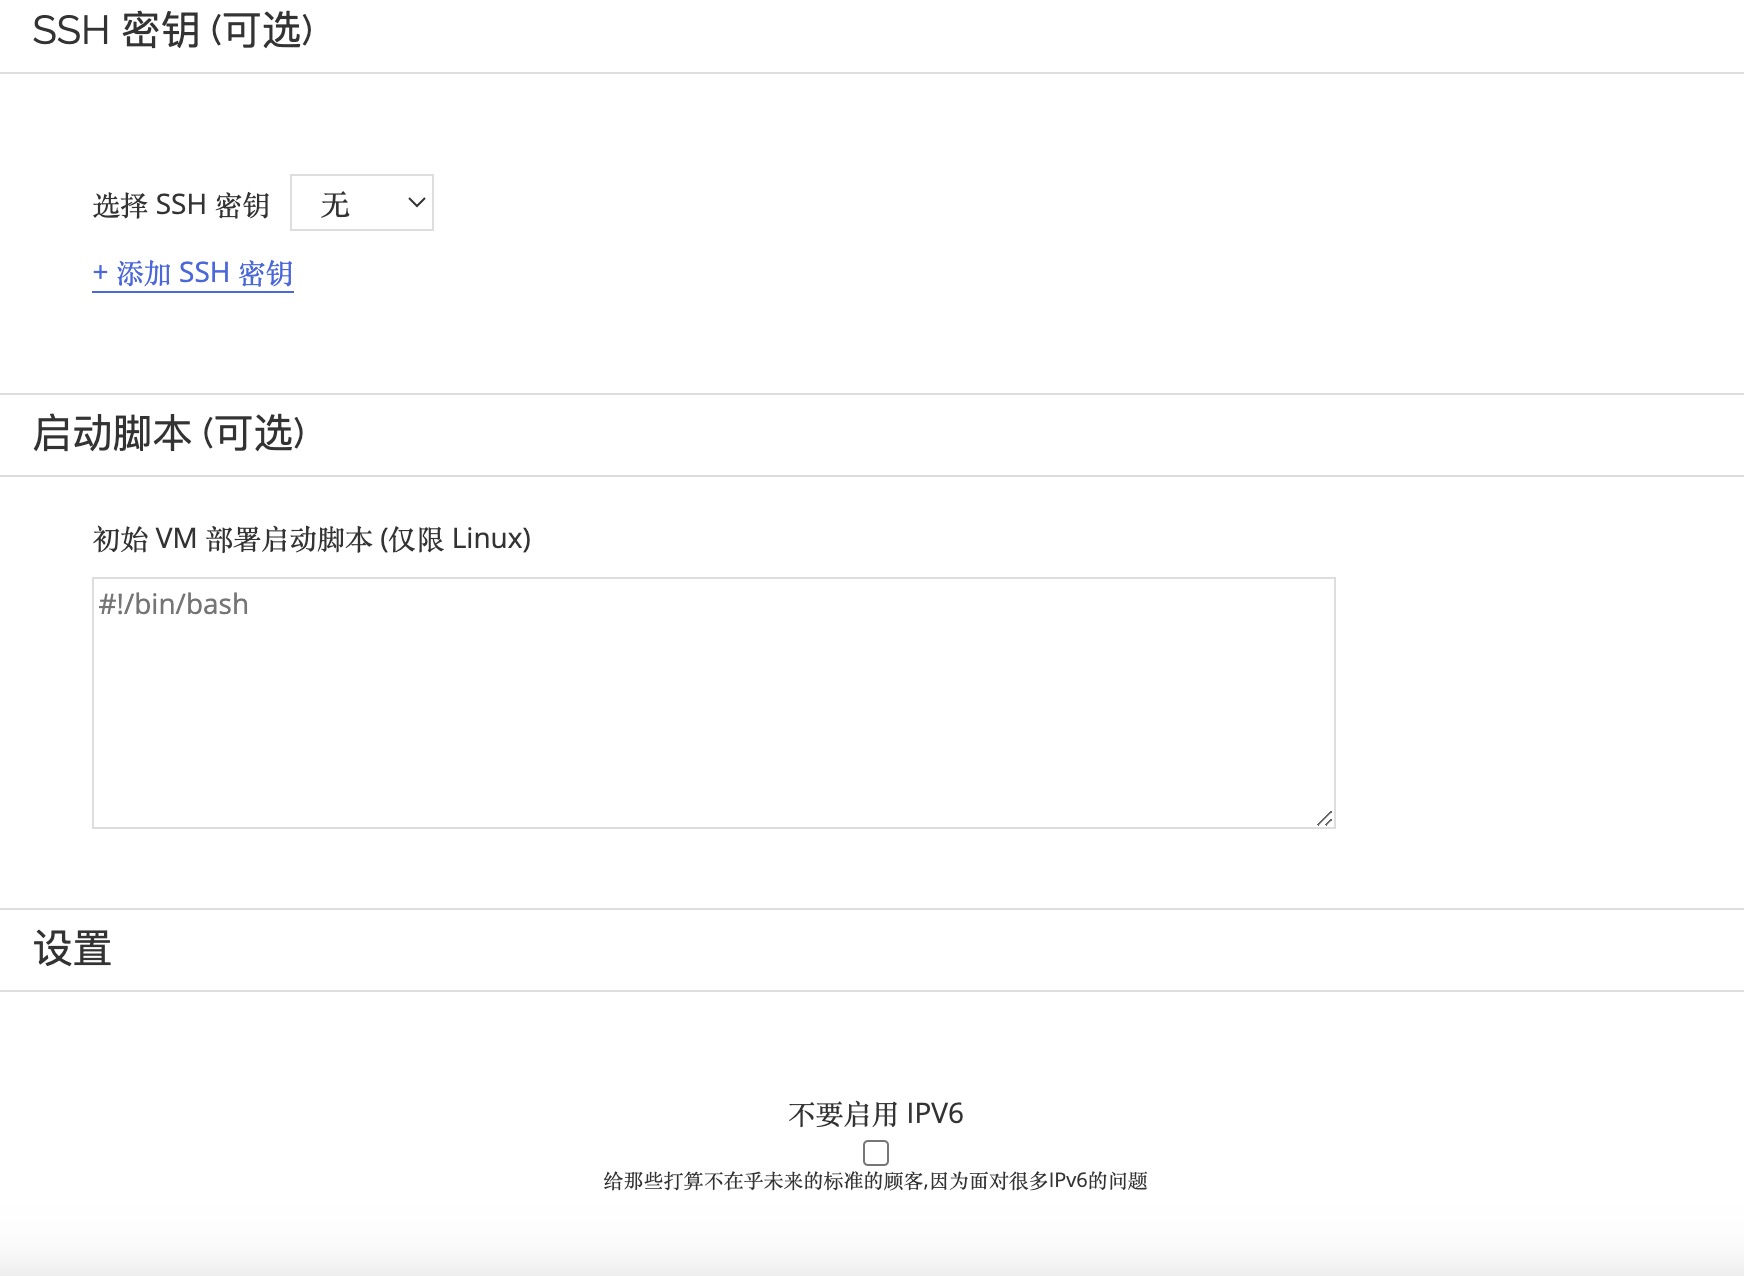Select the 无 option text in the dropdown
1744x1276 pixels.
coord(335,205)
